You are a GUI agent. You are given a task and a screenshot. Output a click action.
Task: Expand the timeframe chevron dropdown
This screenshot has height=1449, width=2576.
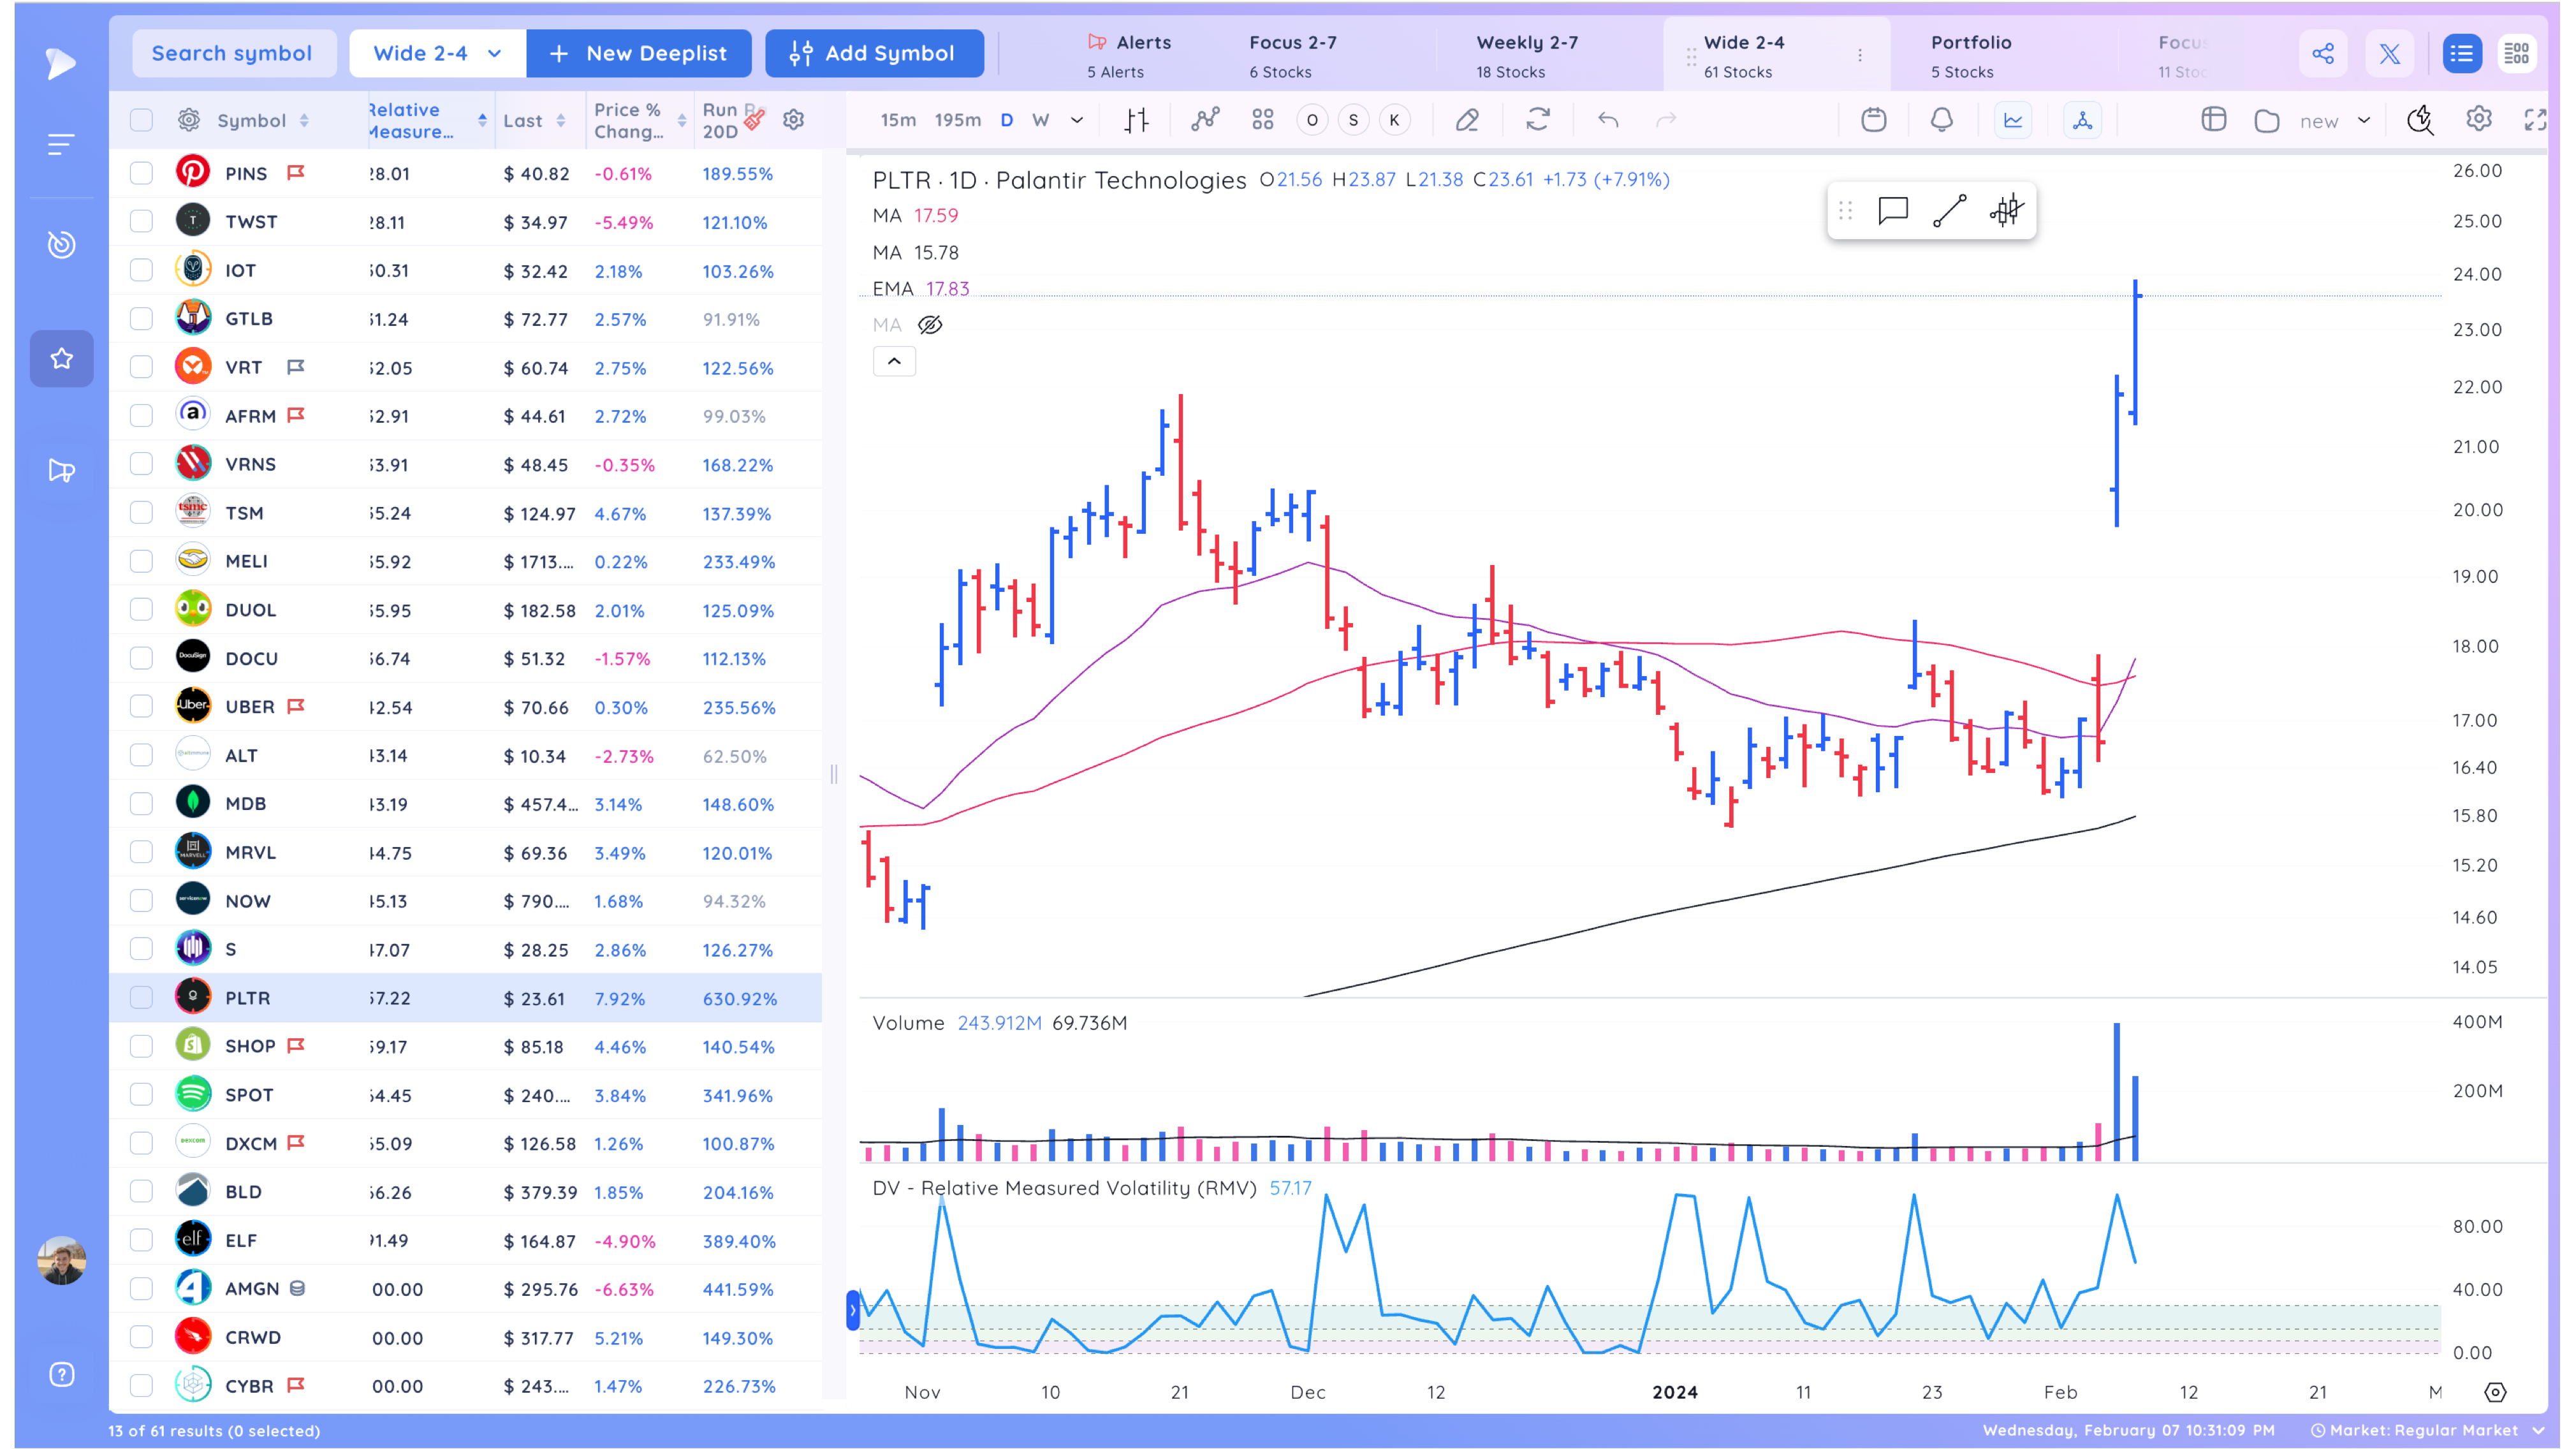point(1077,120)
